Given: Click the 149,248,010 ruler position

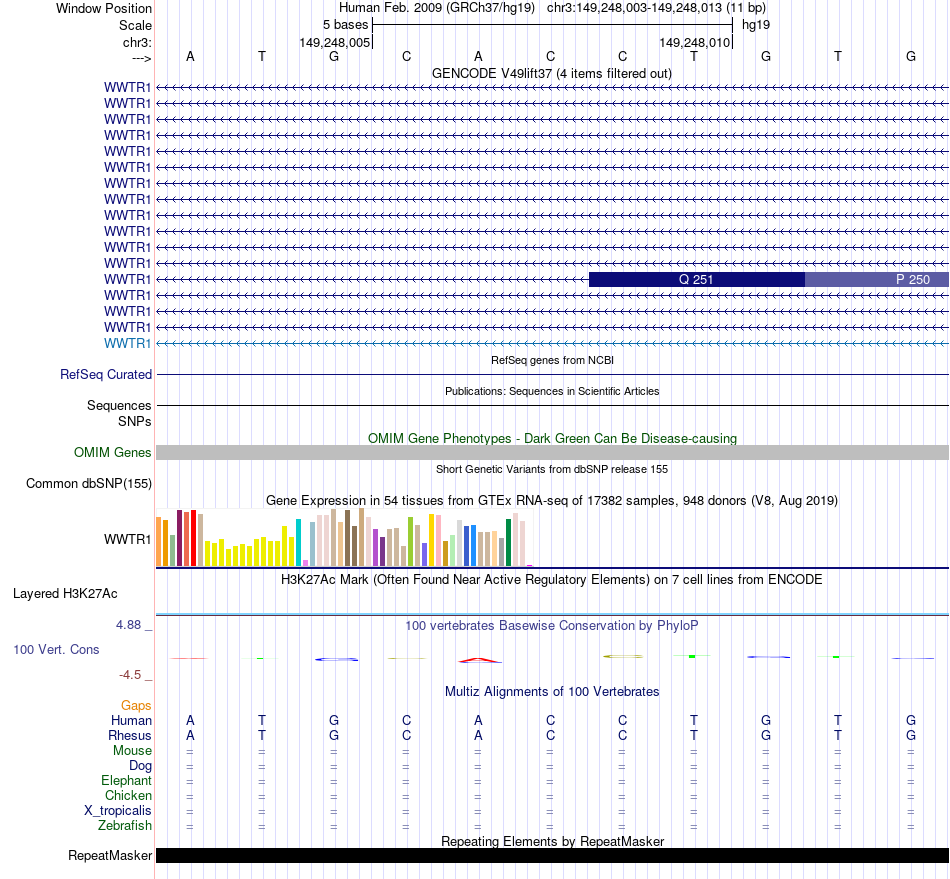Looking at the screenshot, I should pos(694,42).
